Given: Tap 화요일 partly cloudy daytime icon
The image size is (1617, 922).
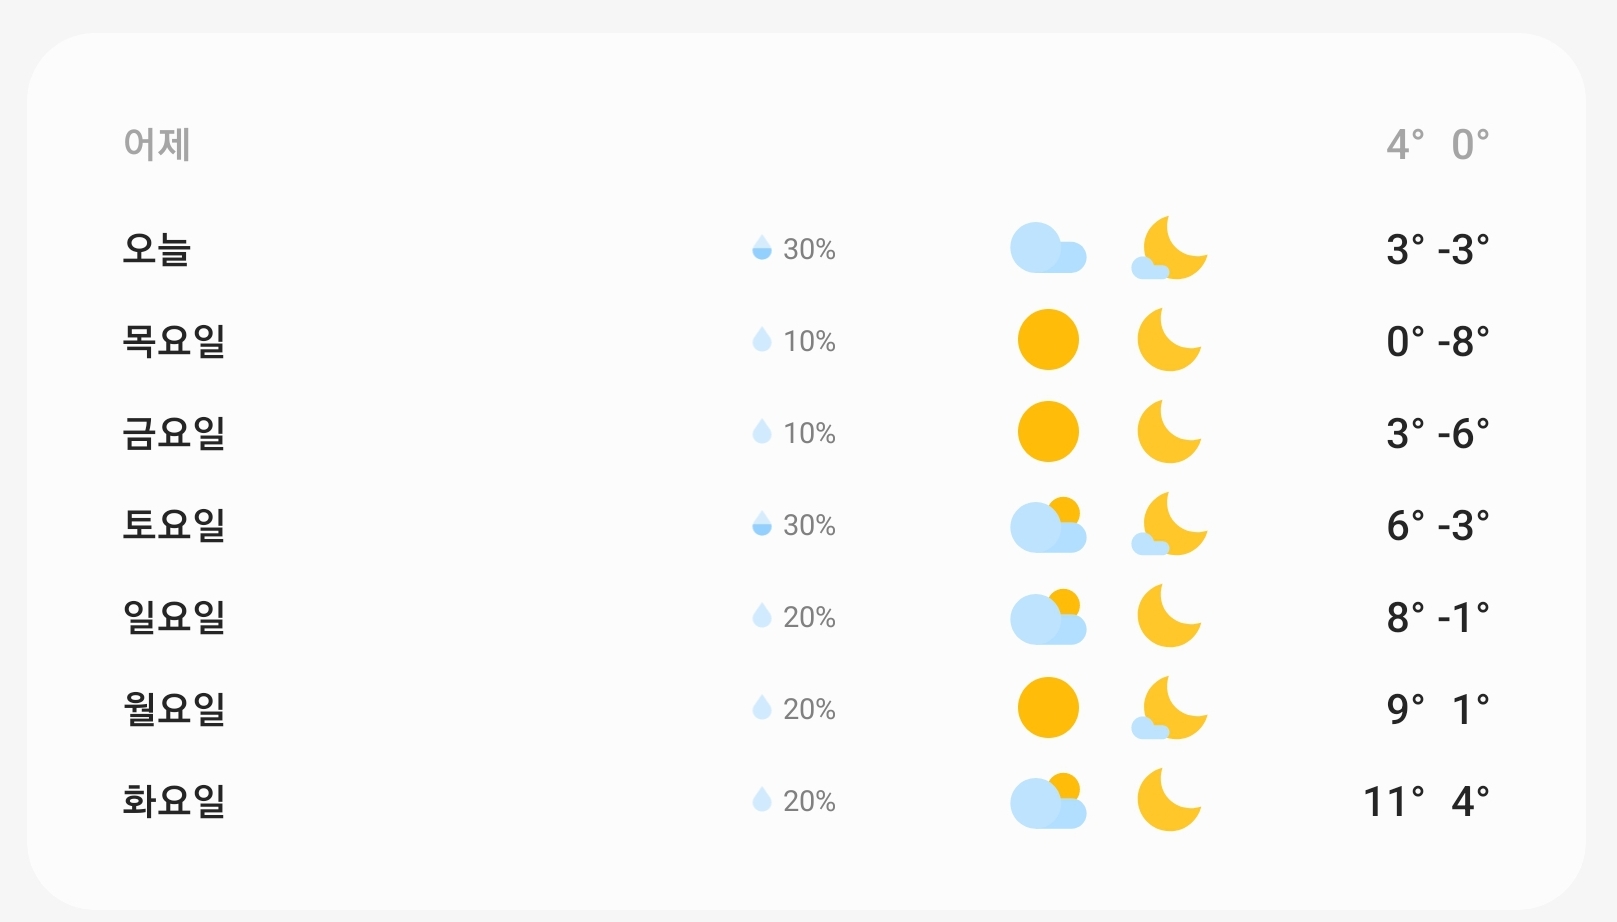Looking at the screenshot, I should point(1047,800).
